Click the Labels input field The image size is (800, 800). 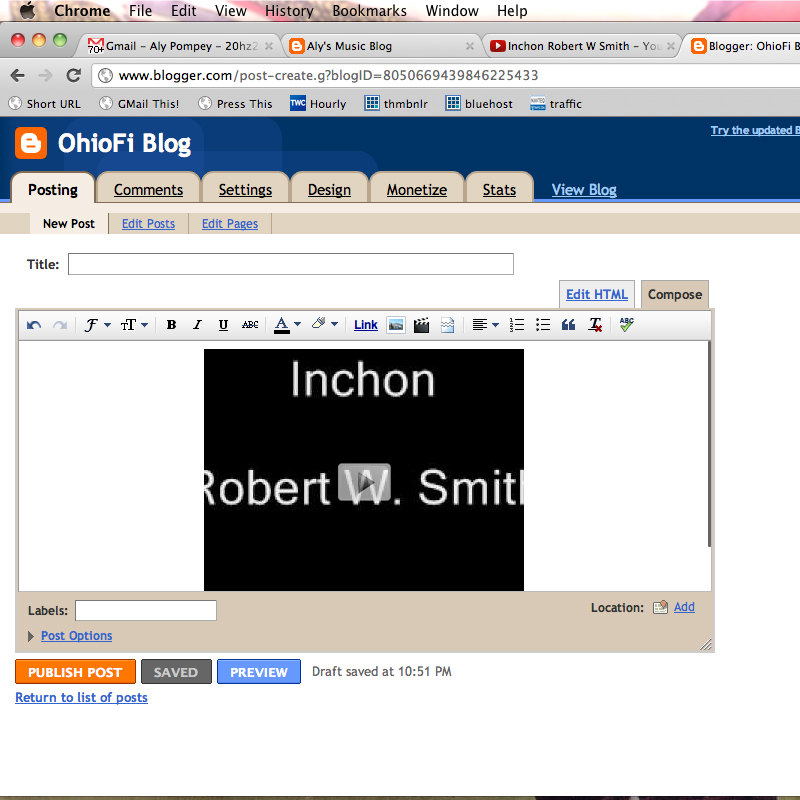pos(146,610)
